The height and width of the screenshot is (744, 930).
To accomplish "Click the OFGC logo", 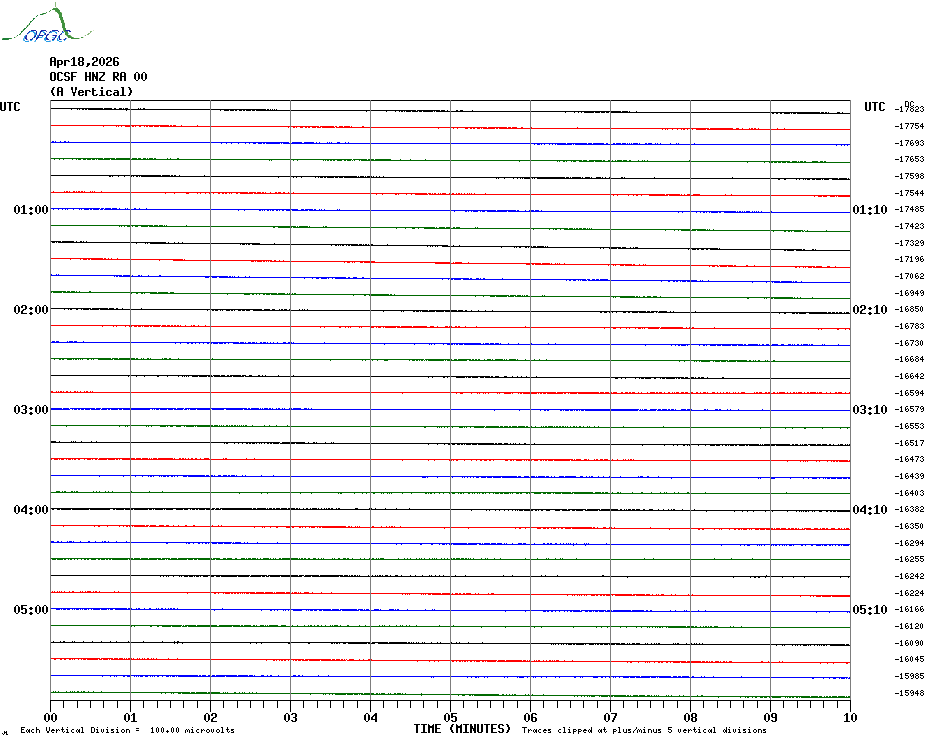I will pos(47,23).
